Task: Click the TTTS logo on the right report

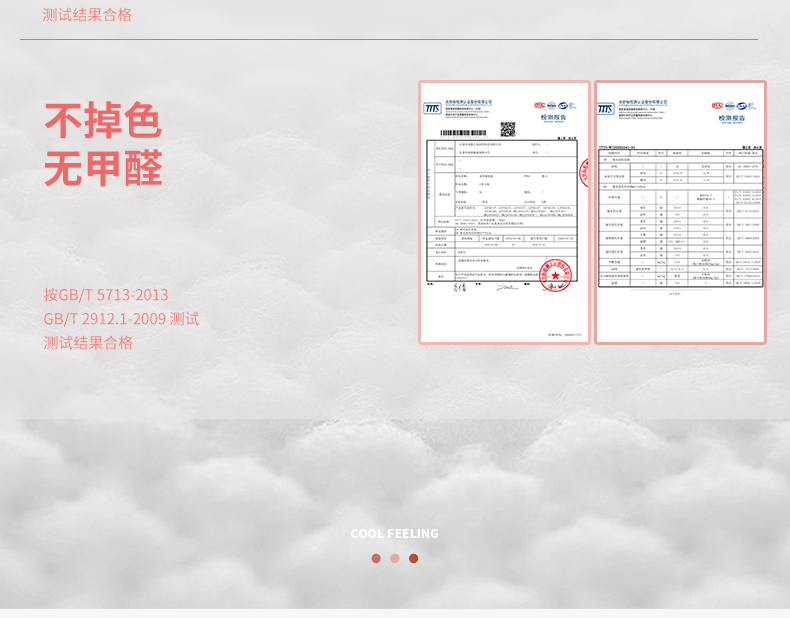Action: pos(606,109)
